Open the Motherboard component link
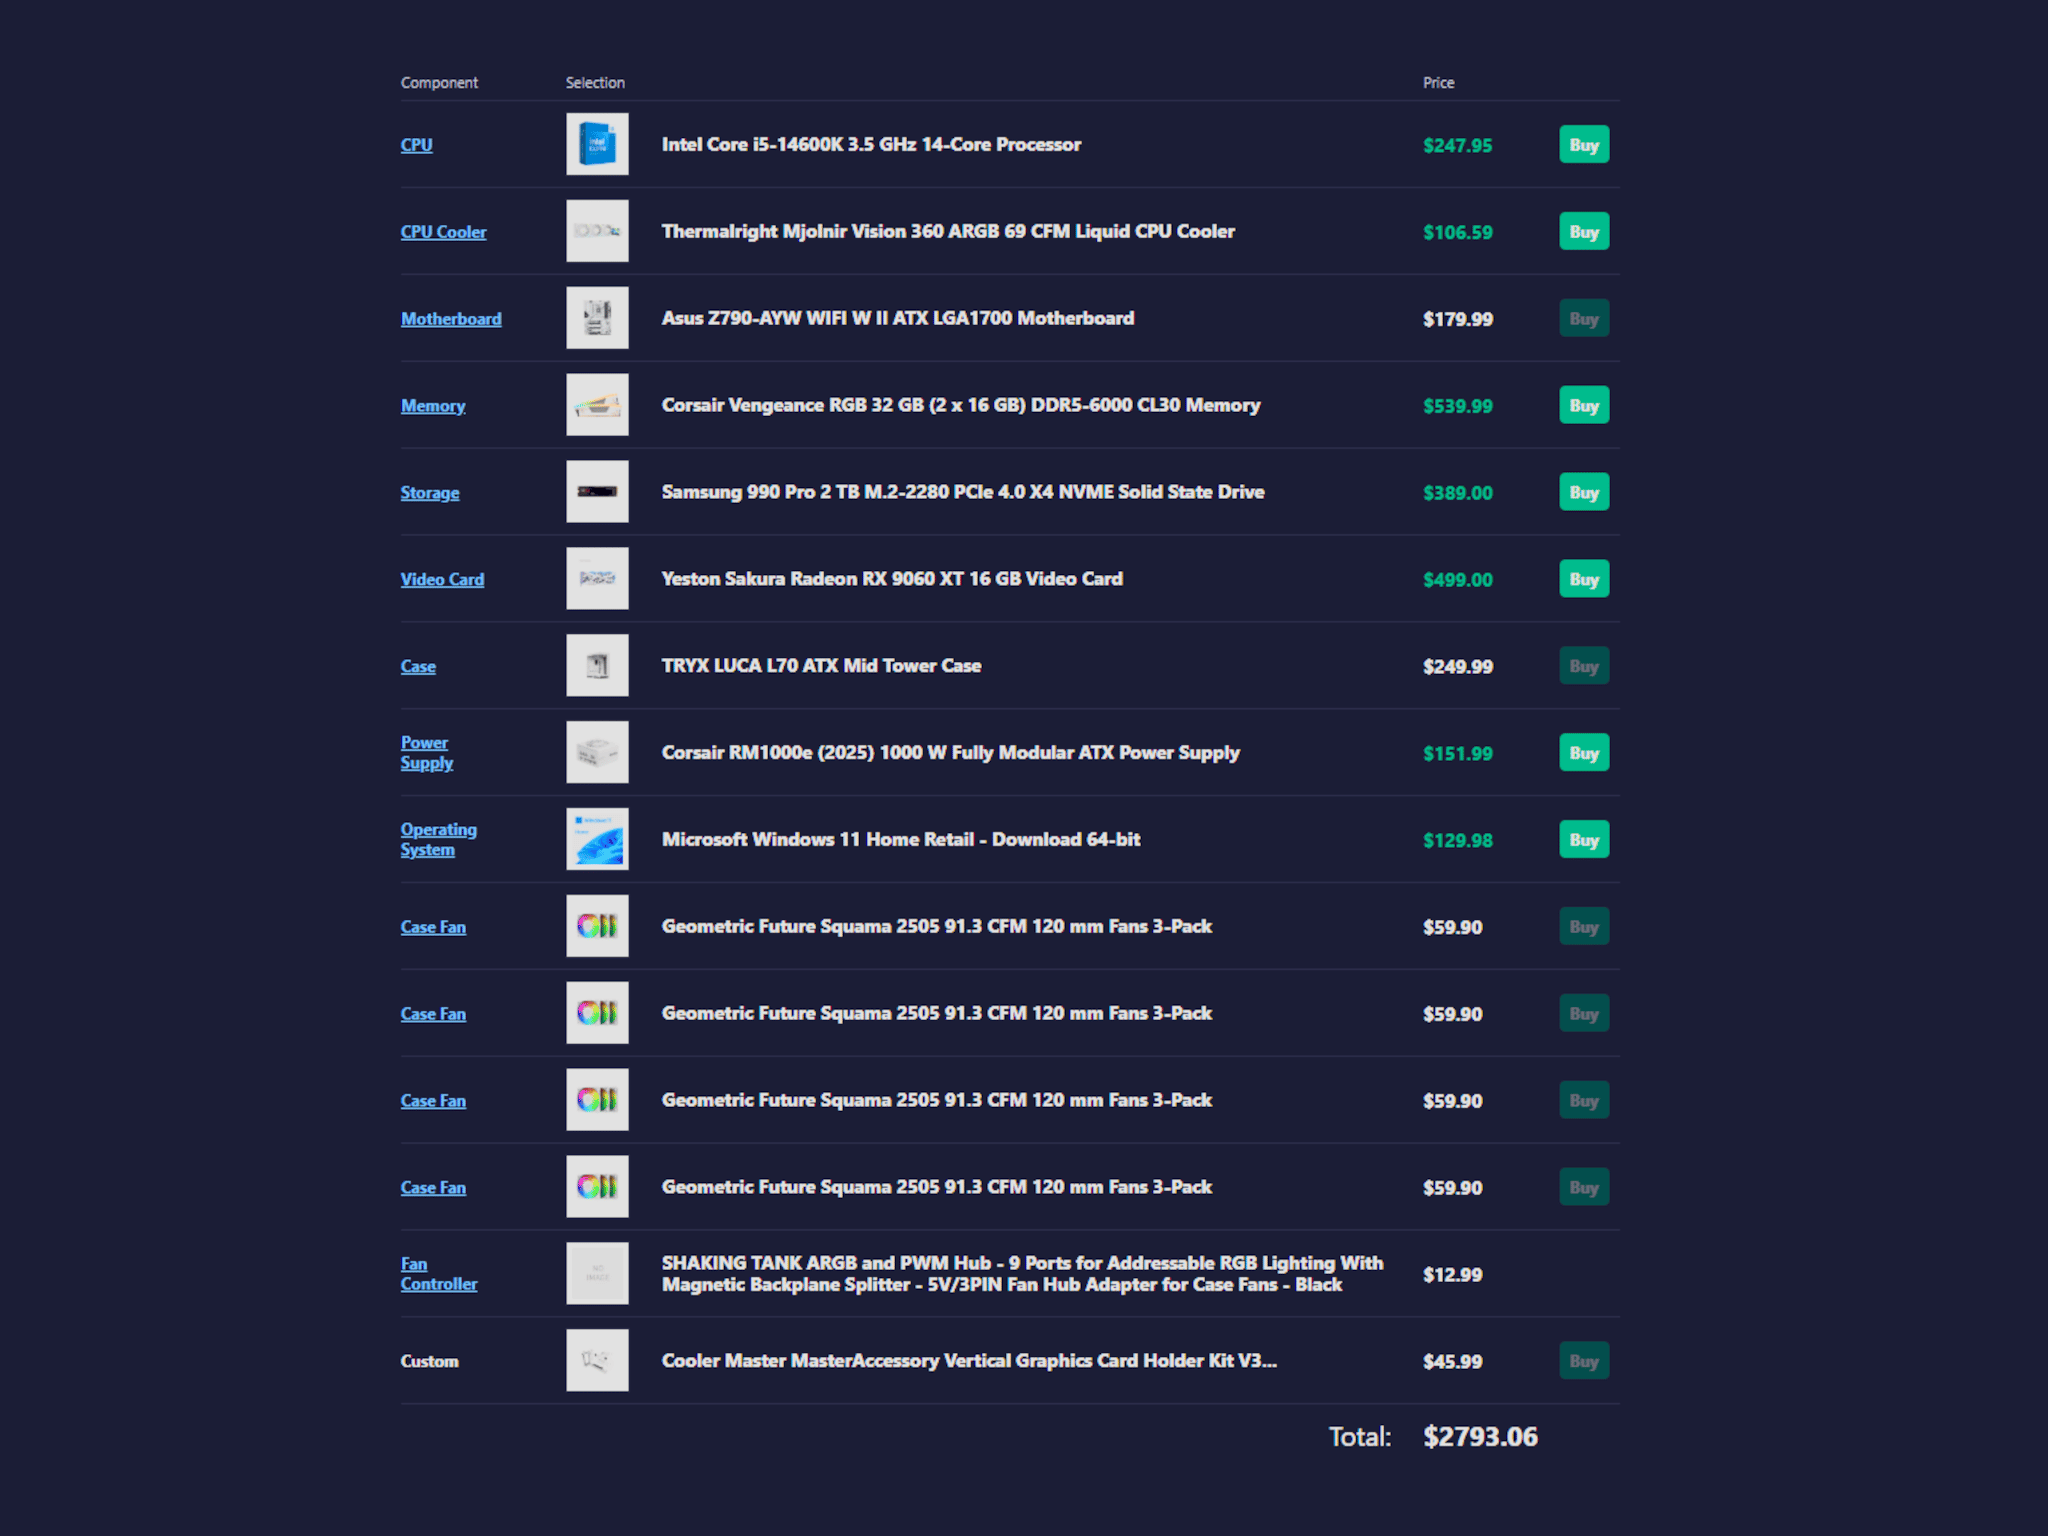2048x1536 pixels. (x=451, y=319)
